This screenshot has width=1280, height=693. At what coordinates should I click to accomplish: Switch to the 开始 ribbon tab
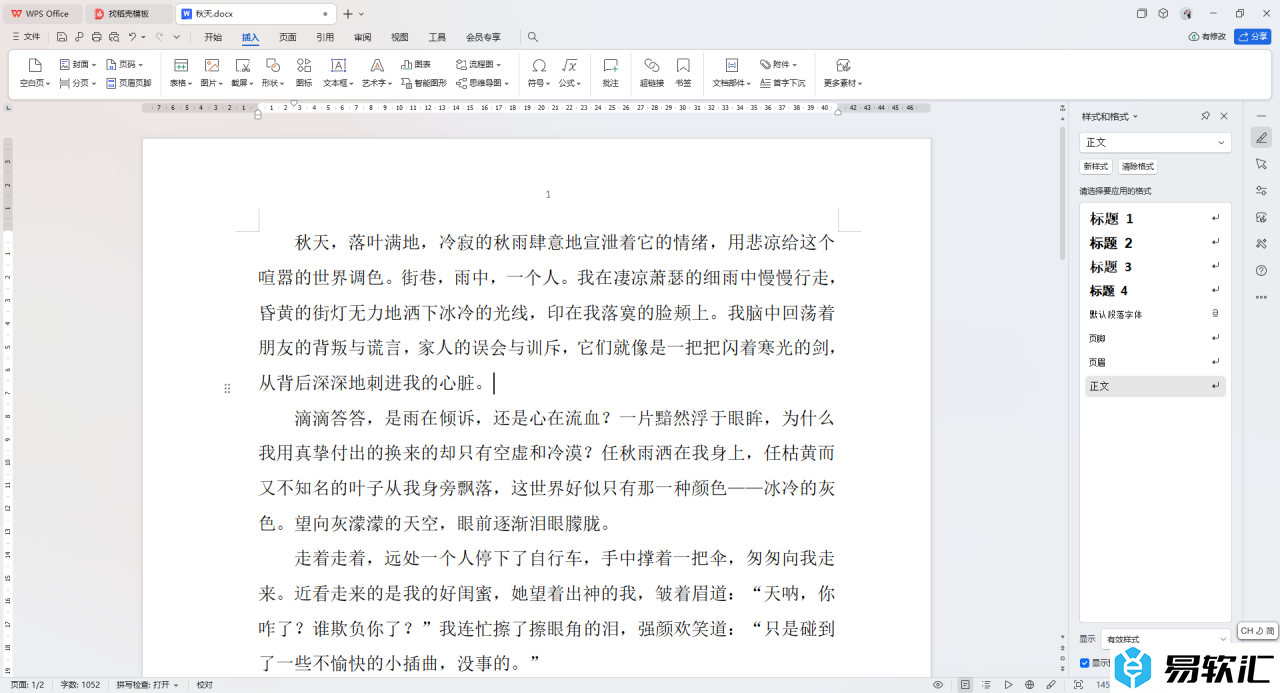click(x=213, y=37)
